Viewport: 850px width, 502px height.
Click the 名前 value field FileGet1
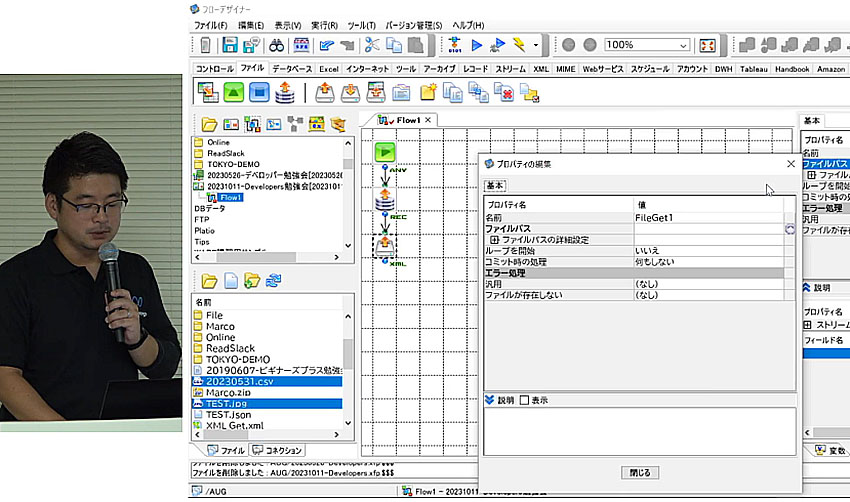click(709, 217)
